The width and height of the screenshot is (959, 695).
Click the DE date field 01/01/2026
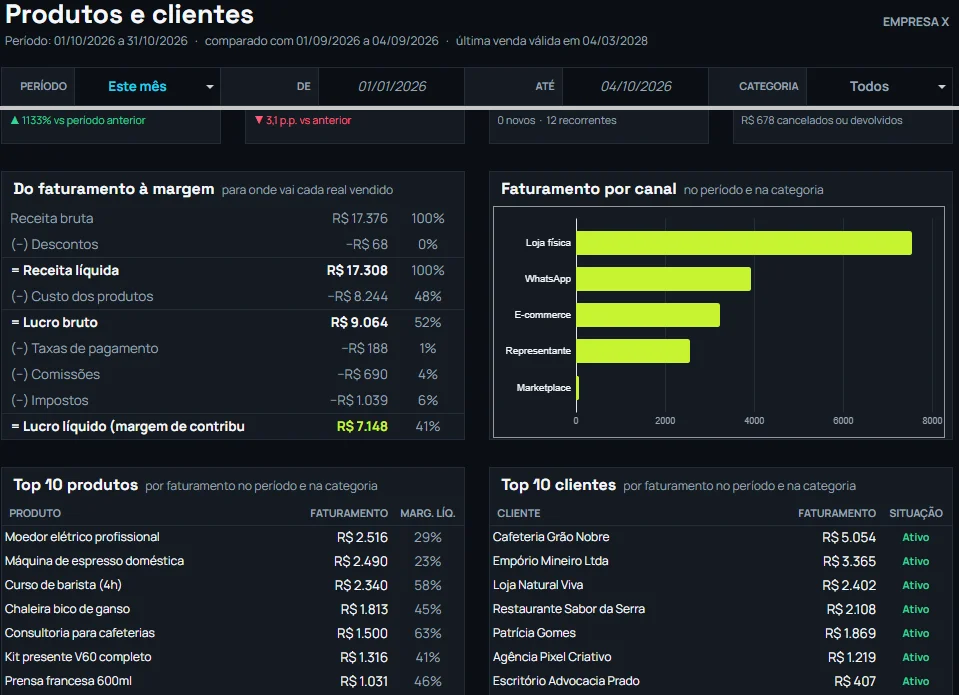point(391,86)
